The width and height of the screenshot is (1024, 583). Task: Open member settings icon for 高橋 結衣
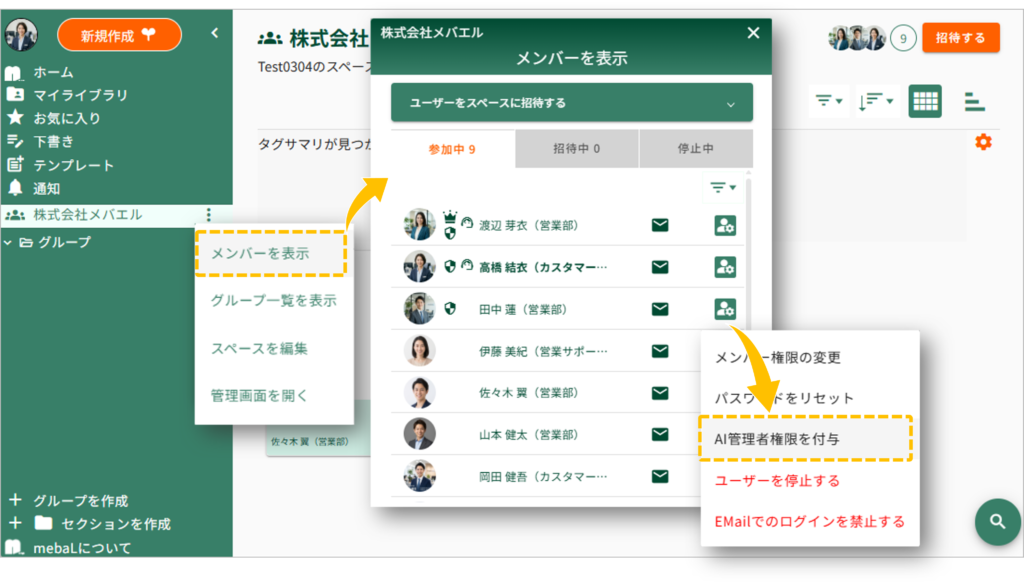[x=725, y=267]
